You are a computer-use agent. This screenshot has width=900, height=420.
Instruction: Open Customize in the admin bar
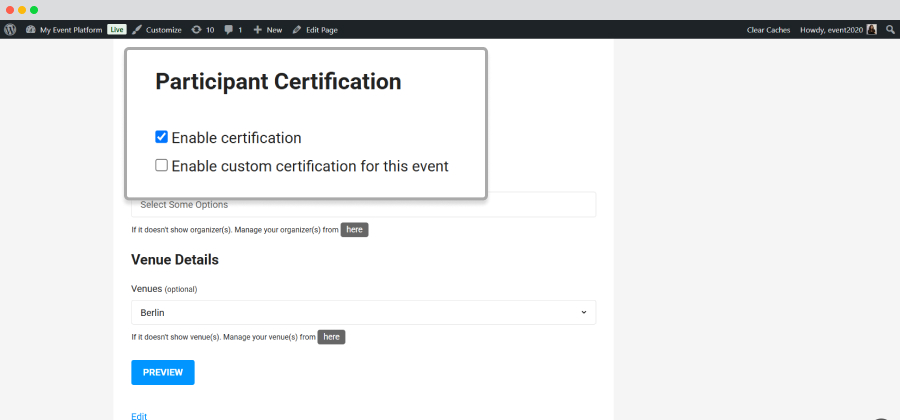(157, 30)
